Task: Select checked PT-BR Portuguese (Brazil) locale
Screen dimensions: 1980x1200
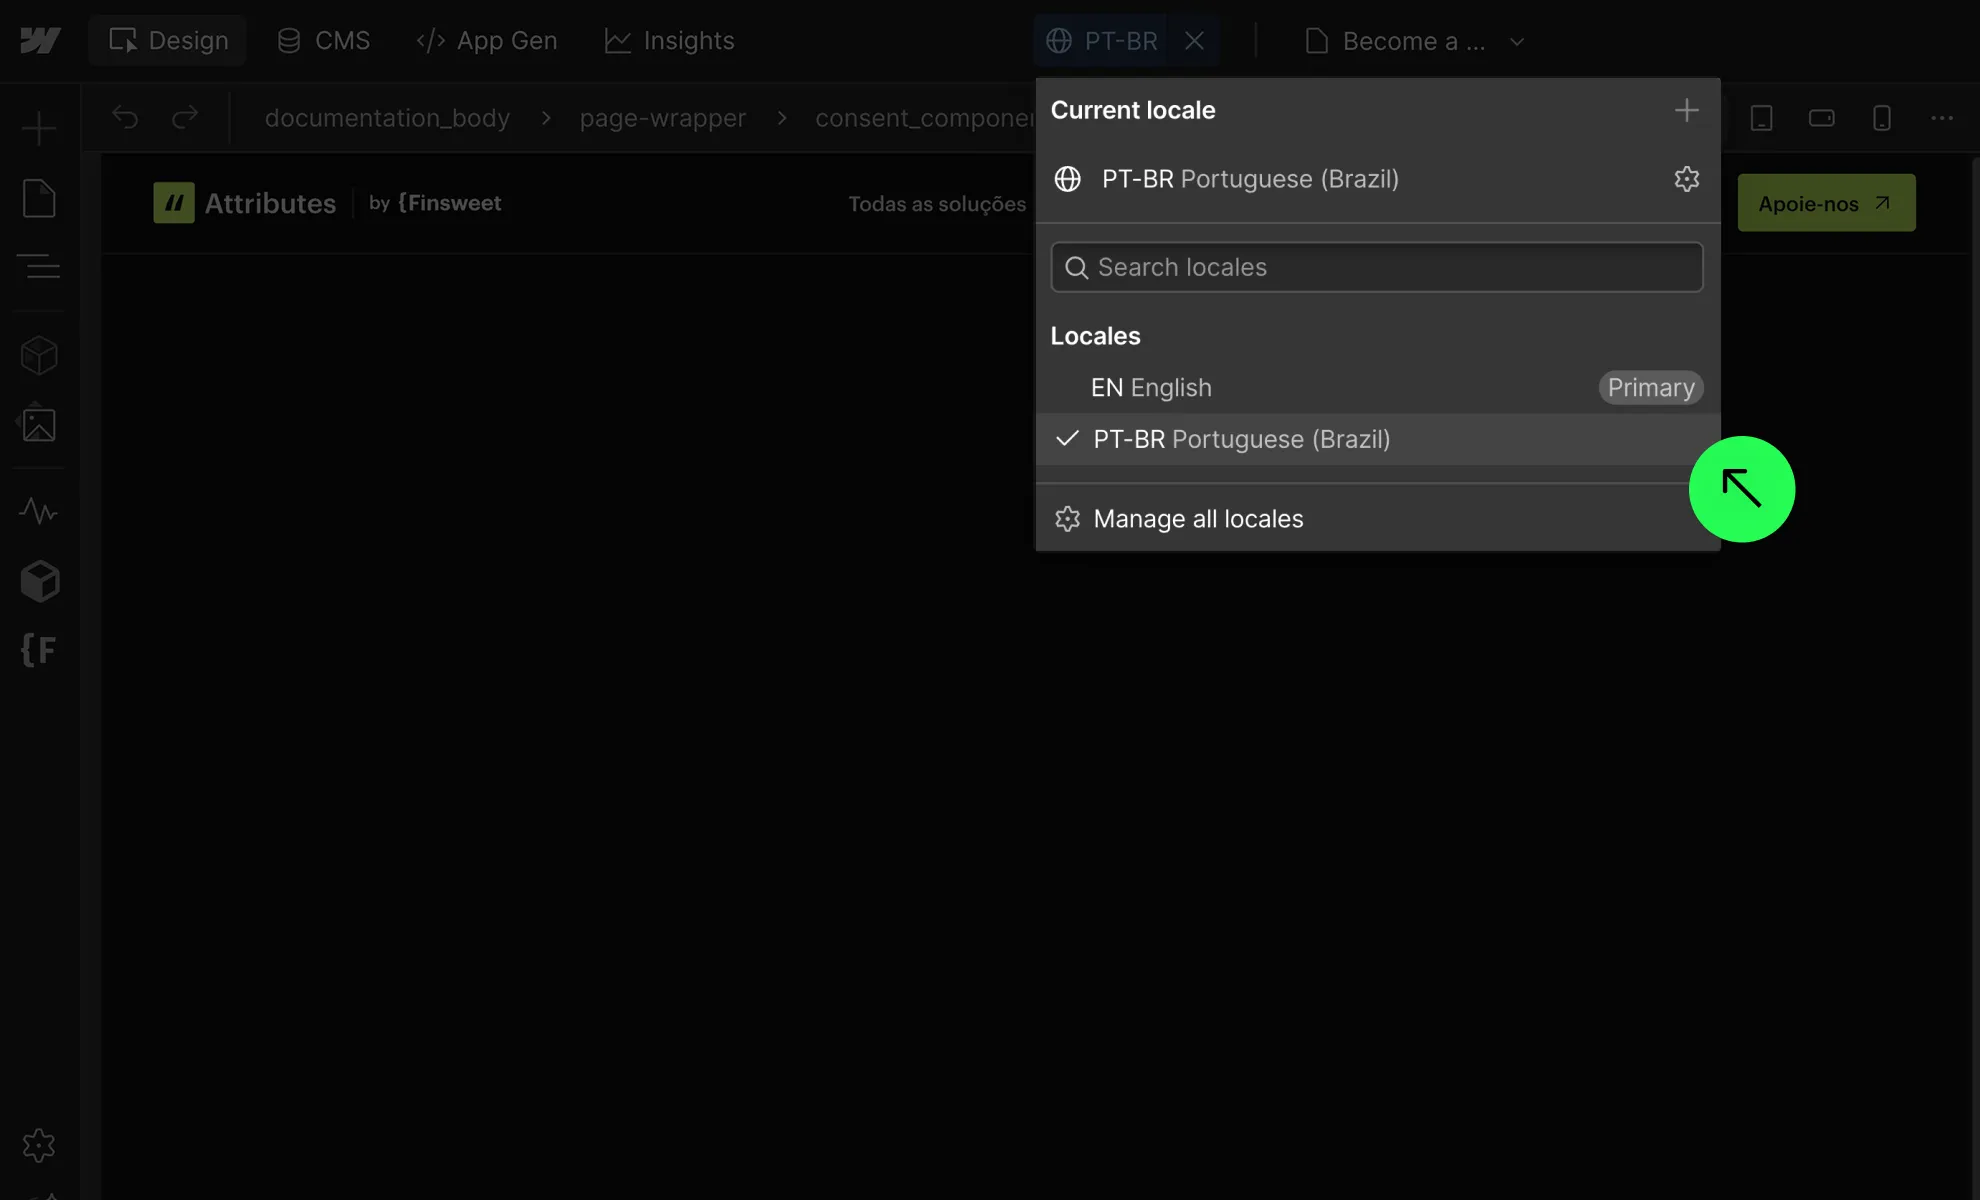Action: [1241, 440]
